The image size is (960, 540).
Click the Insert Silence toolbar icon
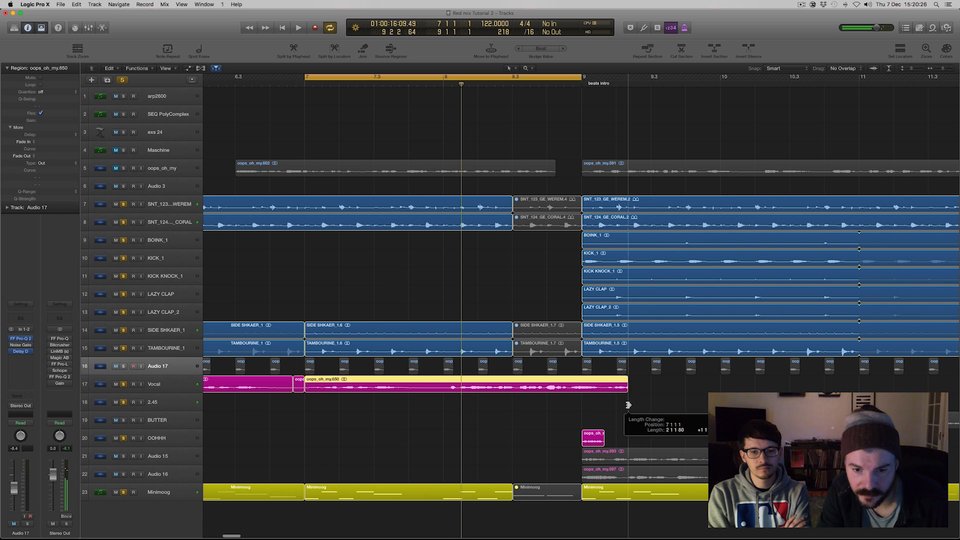[x=748, y=50]
